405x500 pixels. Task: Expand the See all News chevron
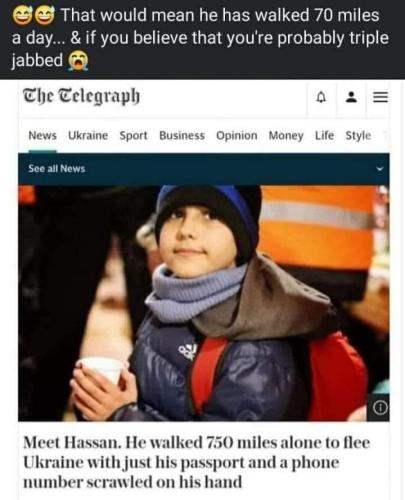pyautogui.click(x=380, y=169)
